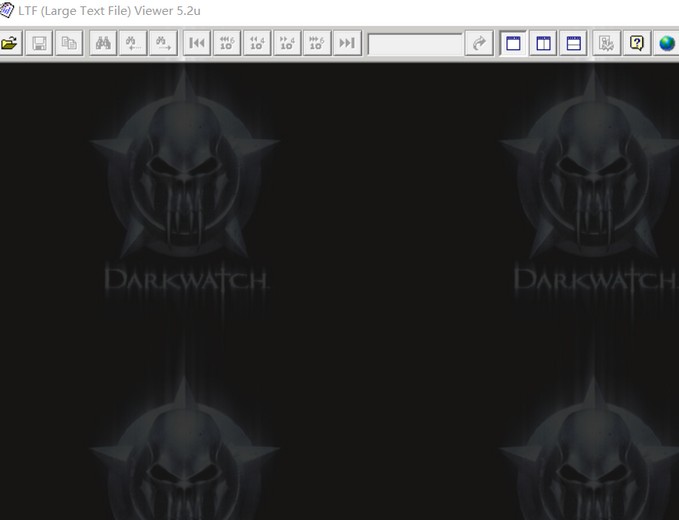Open the options settings icon
679x520 pixels.
click(x=606, y=43)
